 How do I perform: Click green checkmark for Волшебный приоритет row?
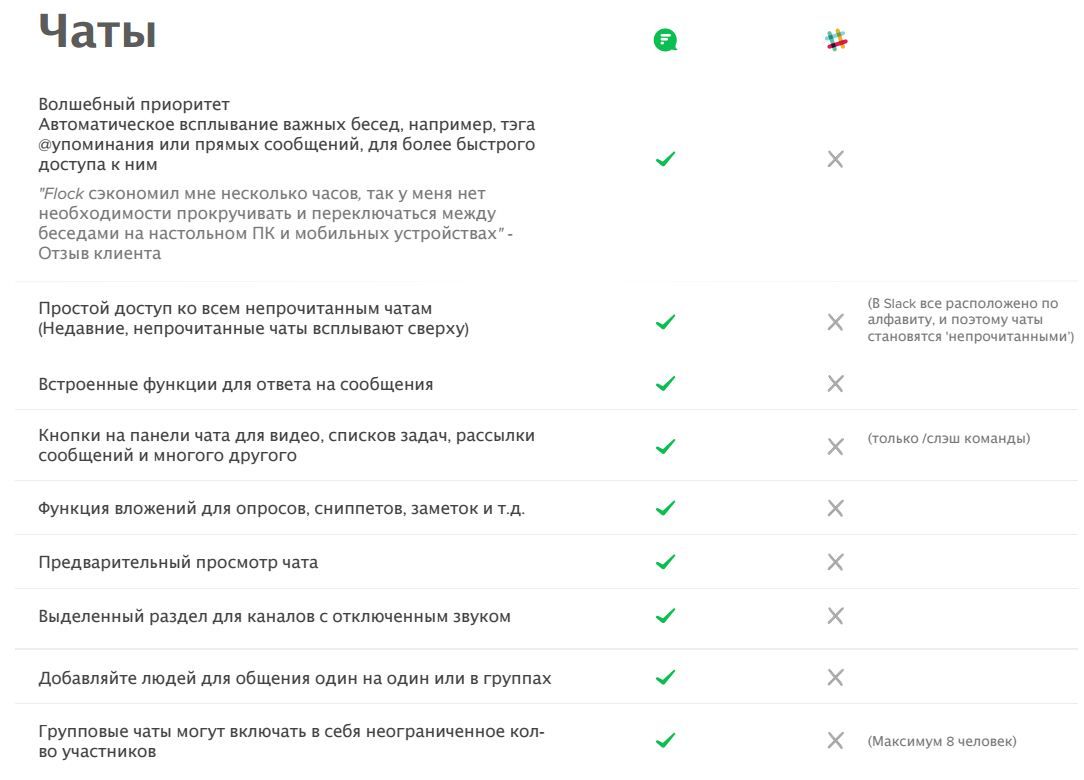click(x=665, y=159)
